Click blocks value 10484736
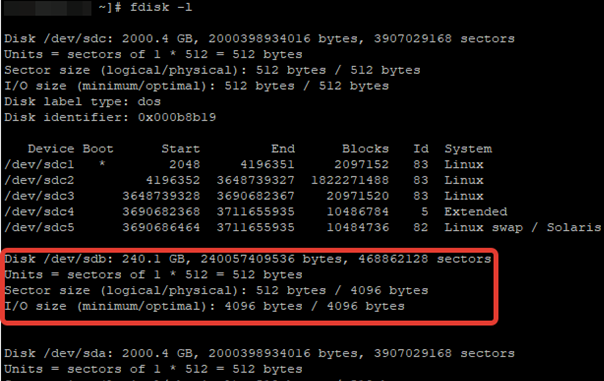The image size is (604, 381). point(357,228)
